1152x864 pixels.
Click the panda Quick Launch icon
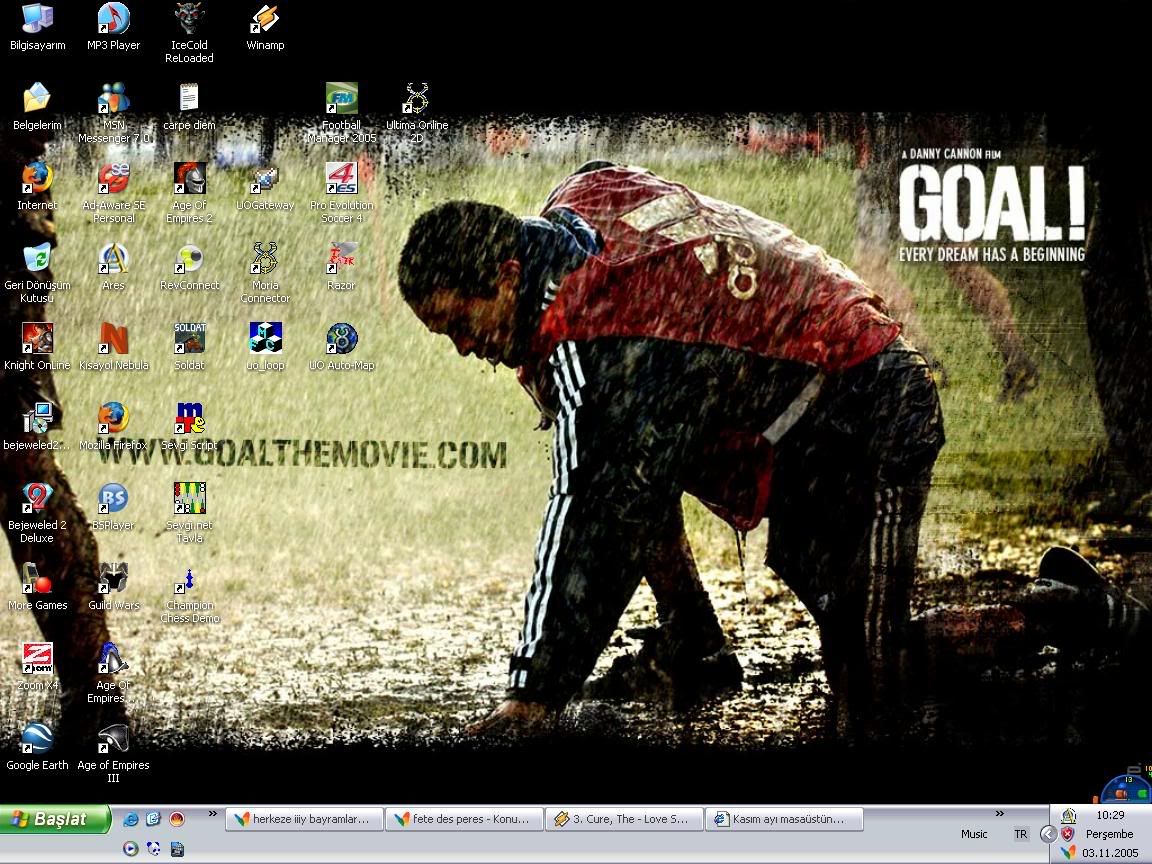(154, 849)
